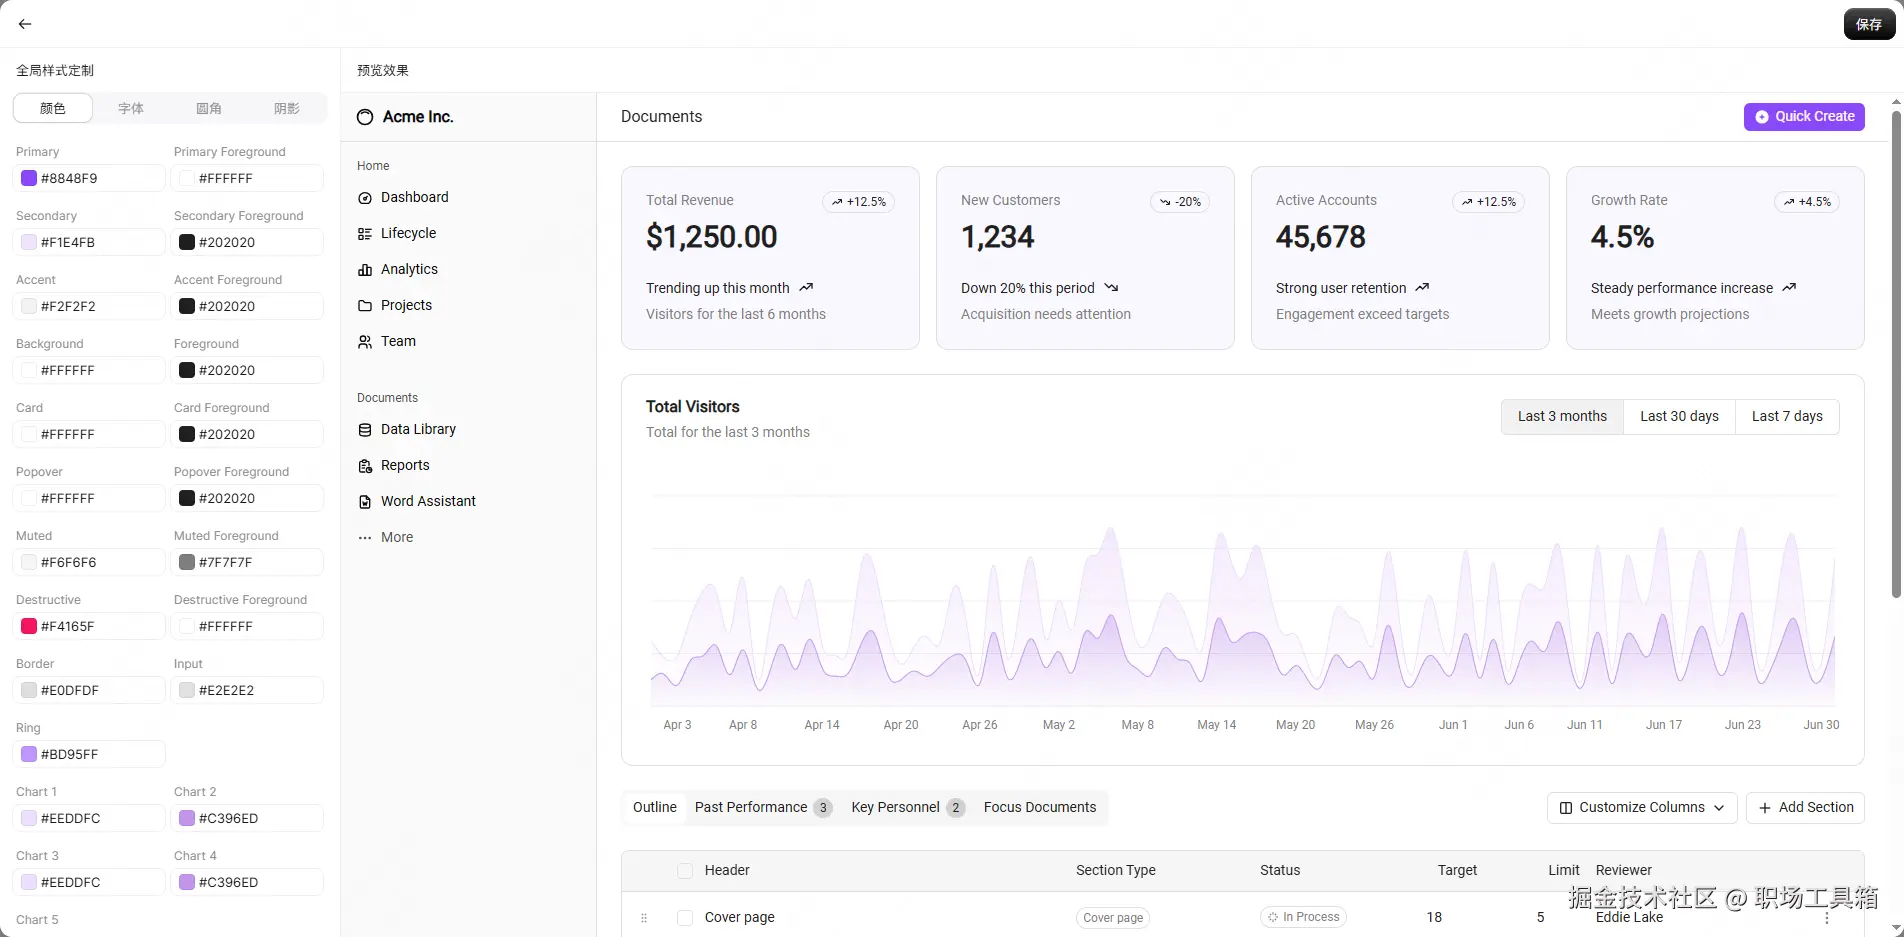Select the Lifecycle list icon
The height and width of the screenshot is (937, 1904).
(x=365, y=234)
